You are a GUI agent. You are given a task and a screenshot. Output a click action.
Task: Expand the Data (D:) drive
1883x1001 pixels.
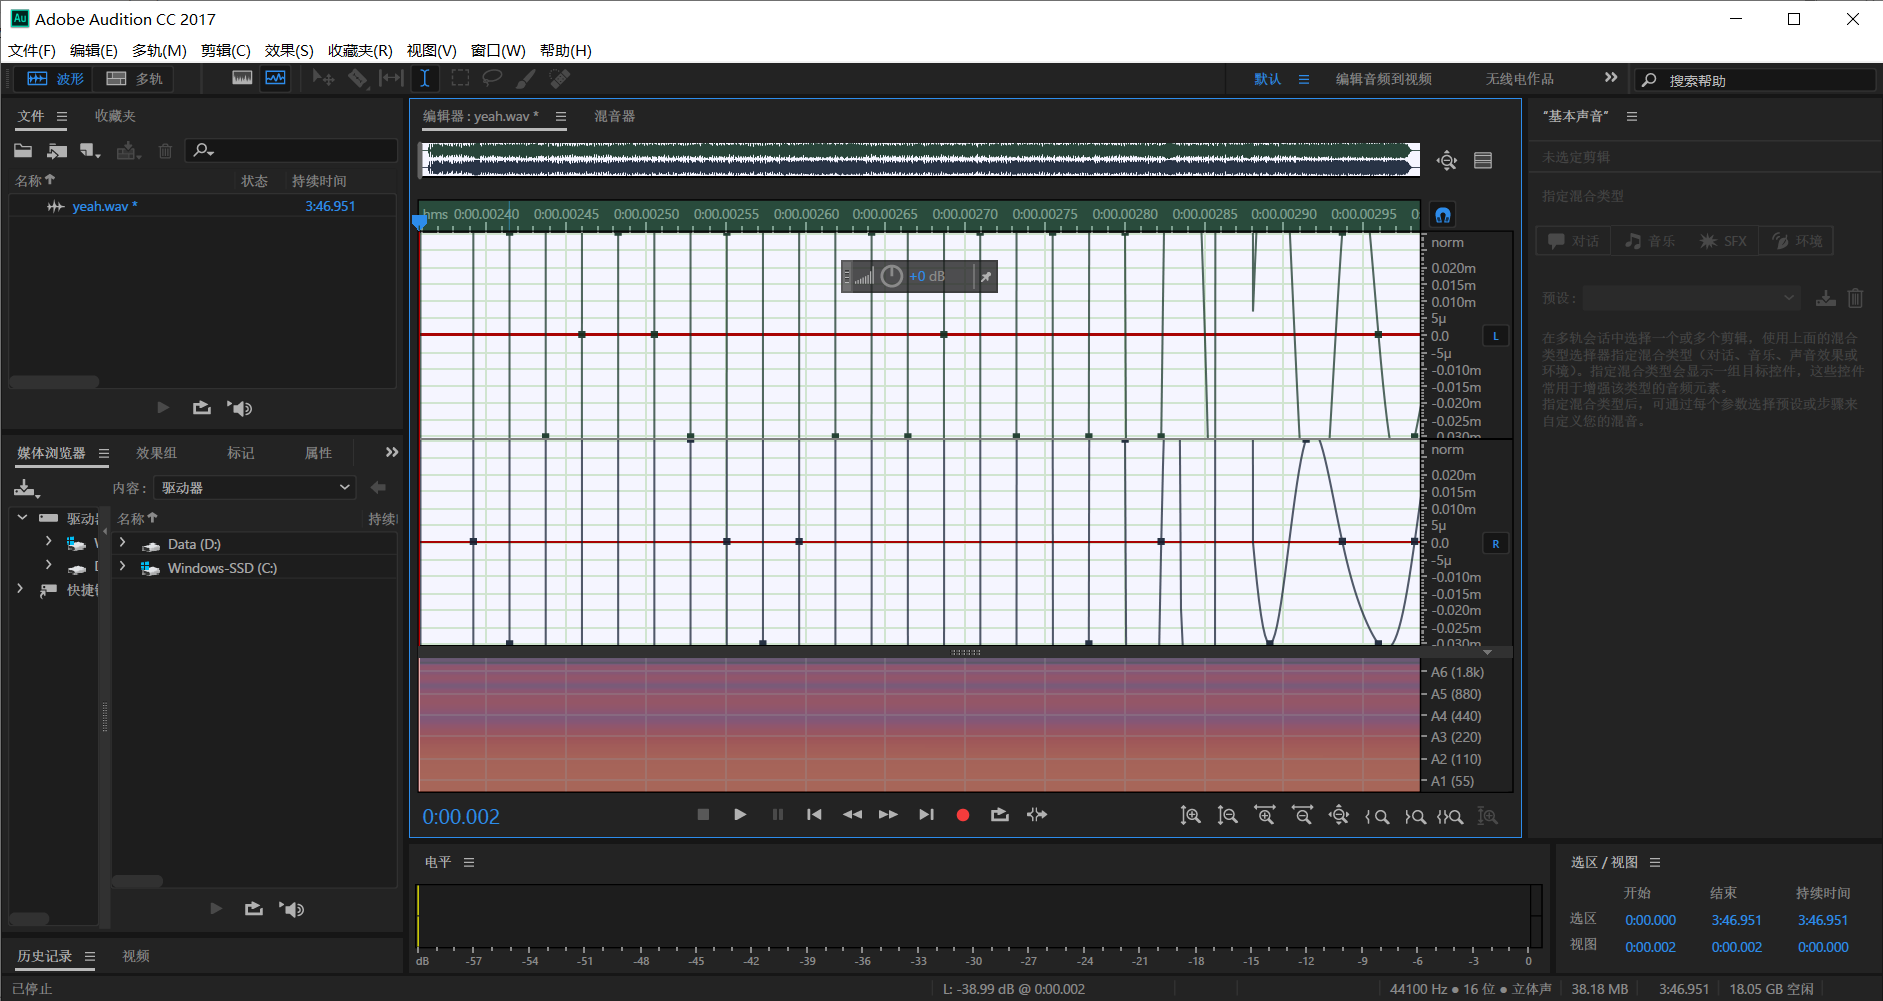tap(123, 544)
